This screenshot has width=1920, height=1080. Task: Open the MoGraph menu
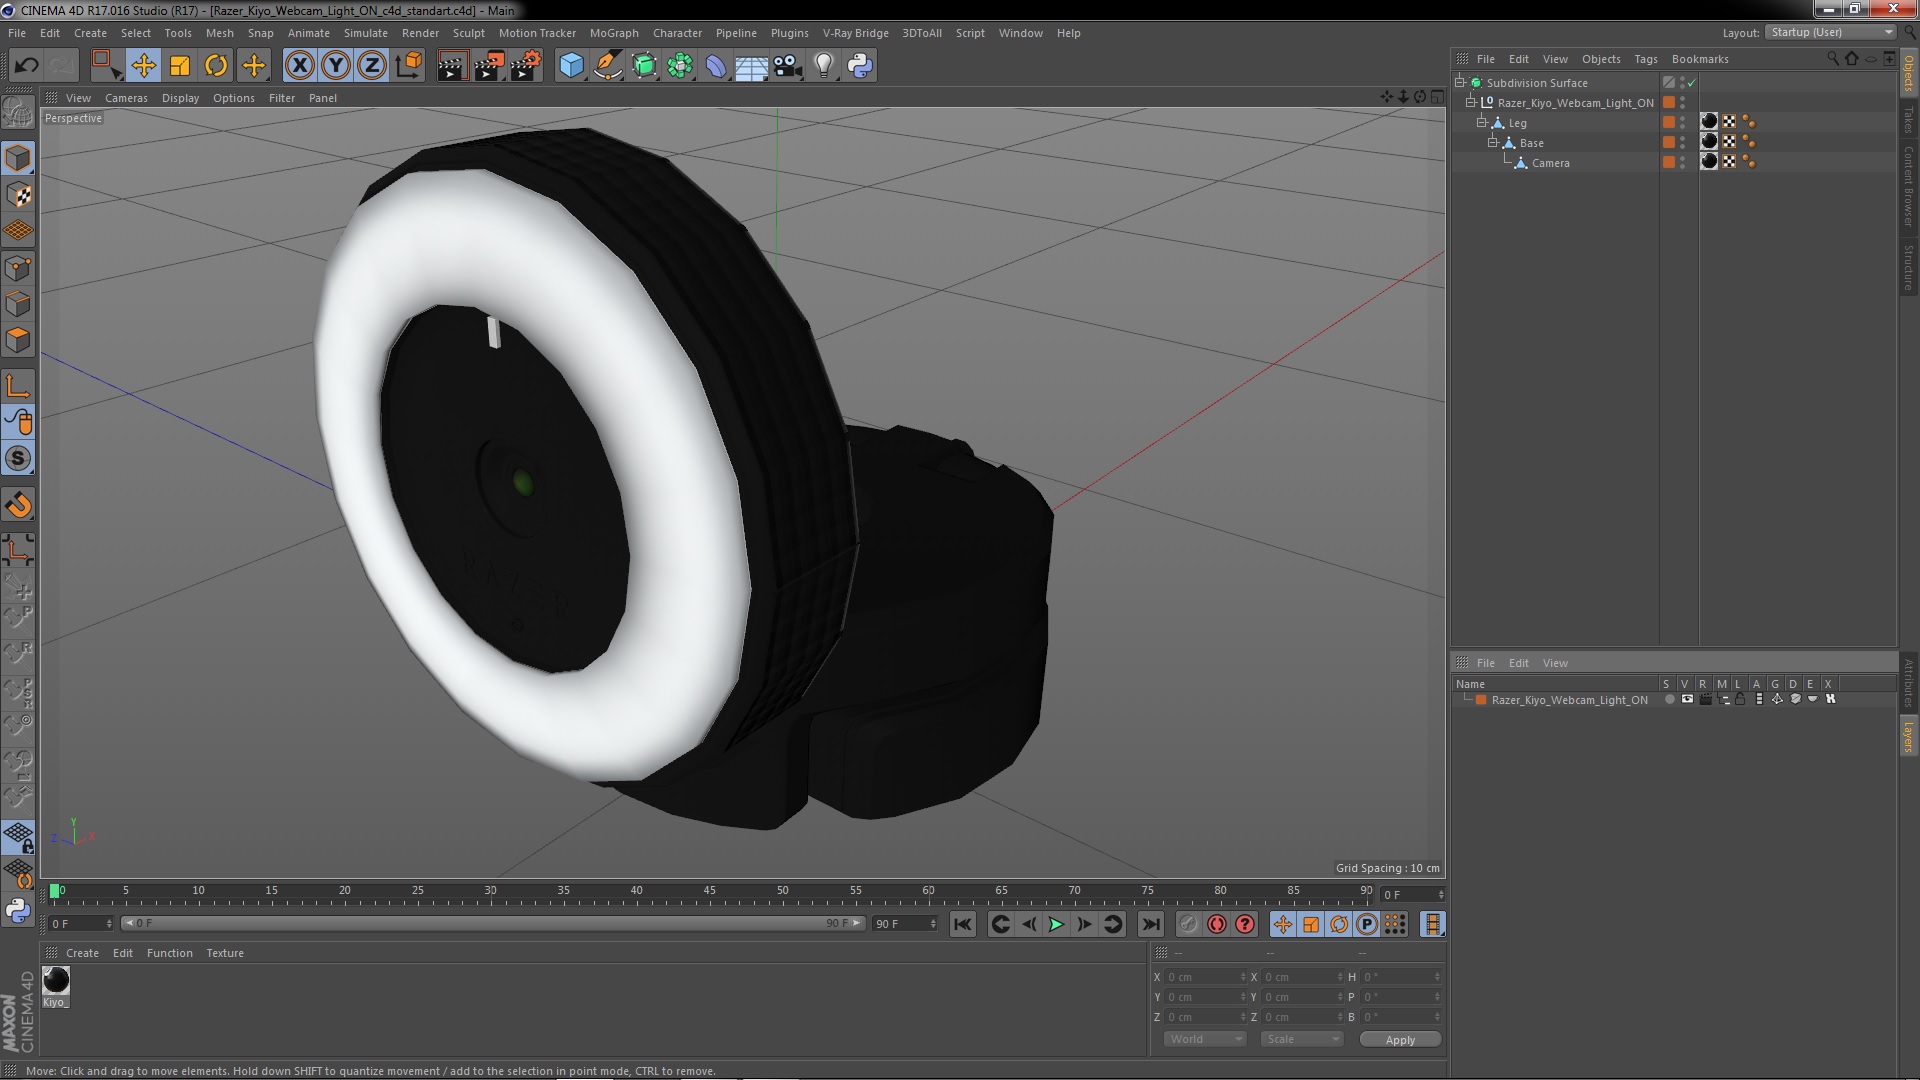point(613,33)
